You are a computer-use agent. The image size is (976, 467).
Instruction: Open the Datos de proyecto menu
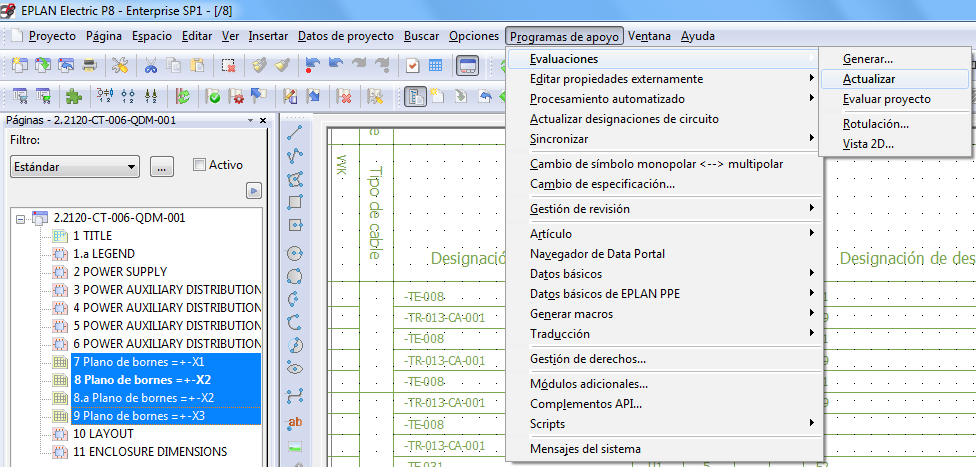coord(346,36)
